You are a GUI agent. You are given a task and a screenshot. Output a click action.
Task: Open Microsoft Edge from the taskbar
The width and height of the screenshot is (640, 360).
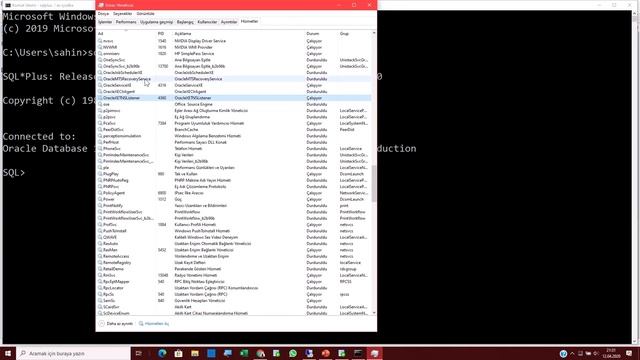coord(162,353)
